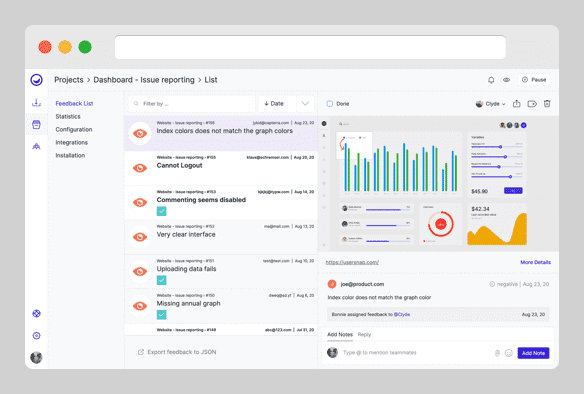Click Export feedback to JSON
This screenshot has height=394, width=584.
(x=182, y=352)
